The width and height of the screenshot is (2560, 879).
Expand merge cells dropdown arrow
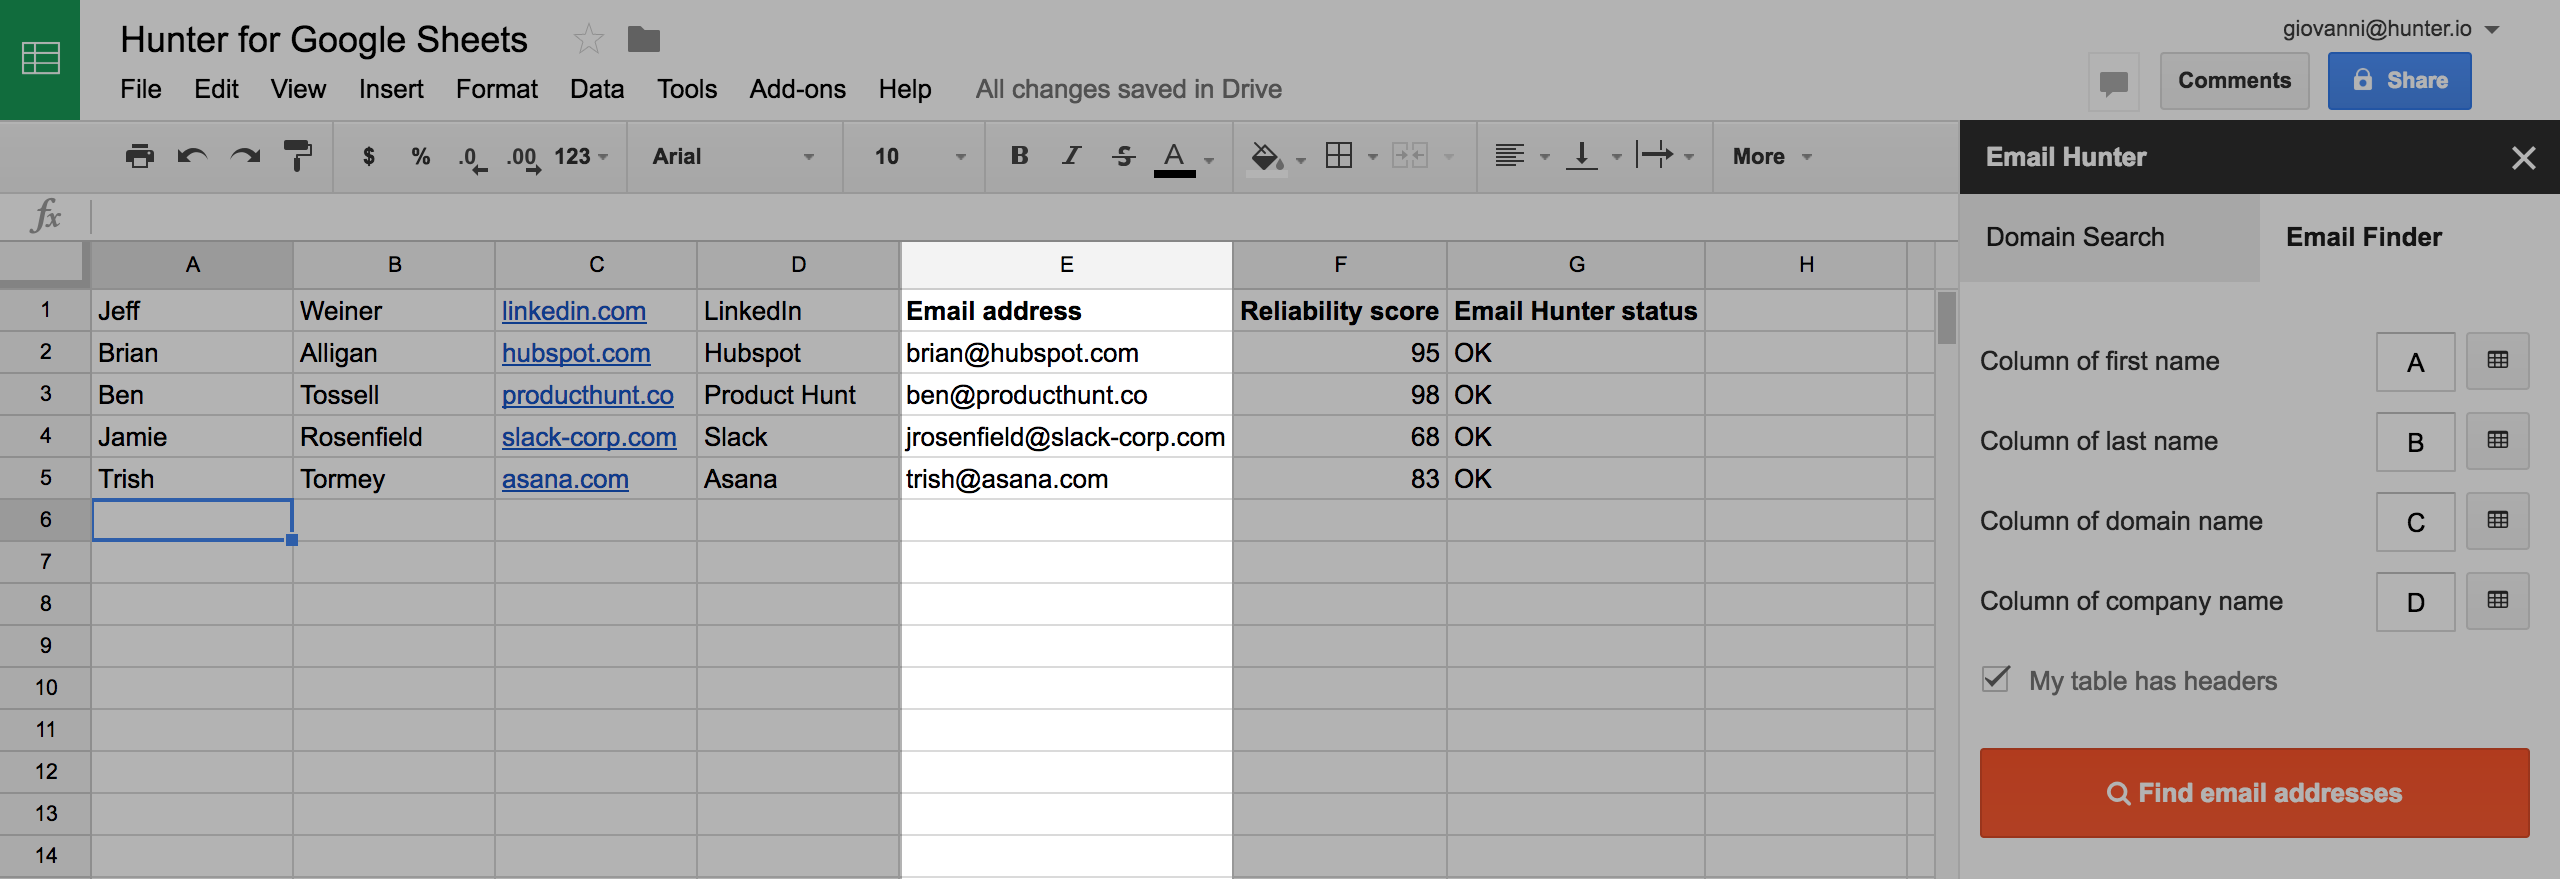(x=1448, y=157)
